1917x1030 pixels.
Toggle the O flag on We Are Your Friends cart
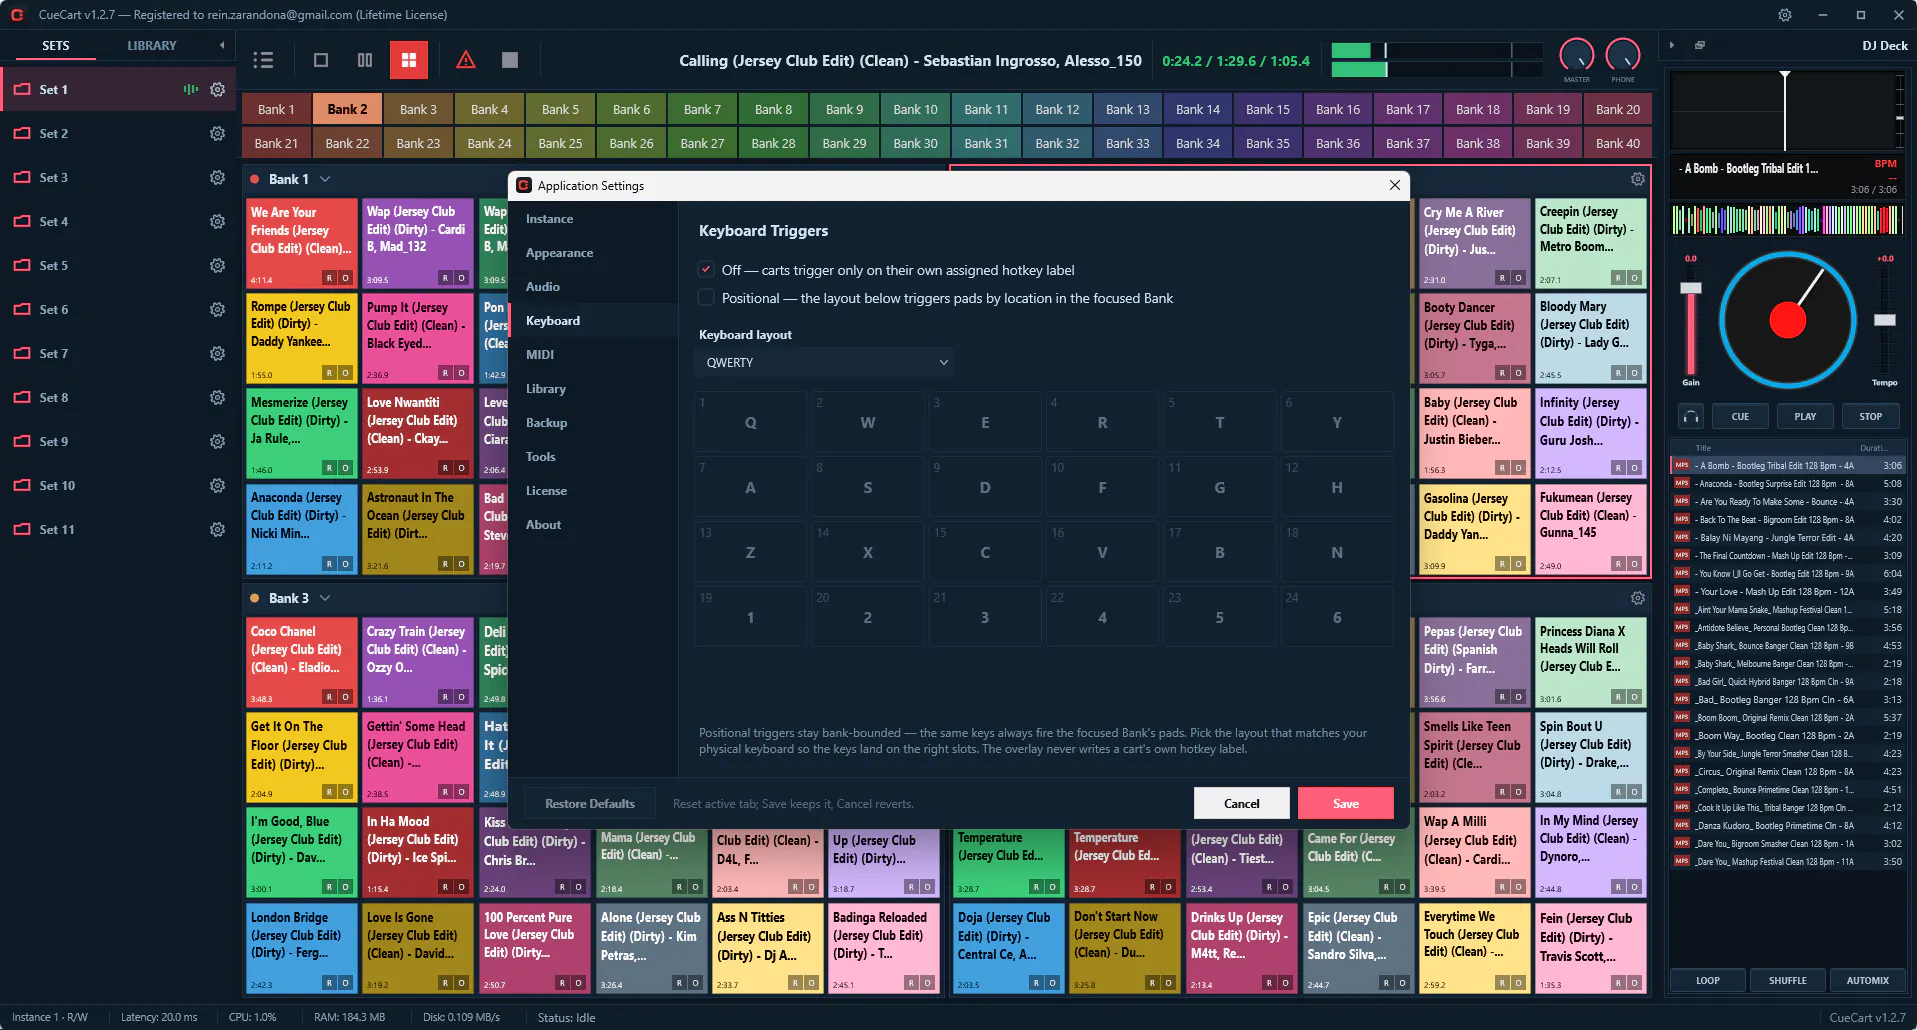(x=345, y=278)
